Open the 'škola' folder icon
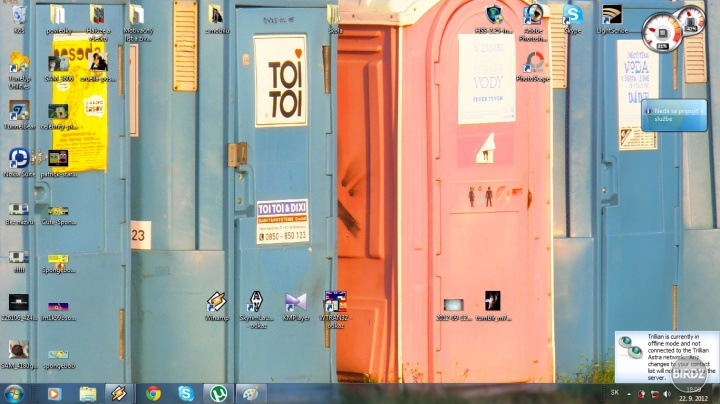The height and width of the screenshot is (404, 720). [334, 18]
